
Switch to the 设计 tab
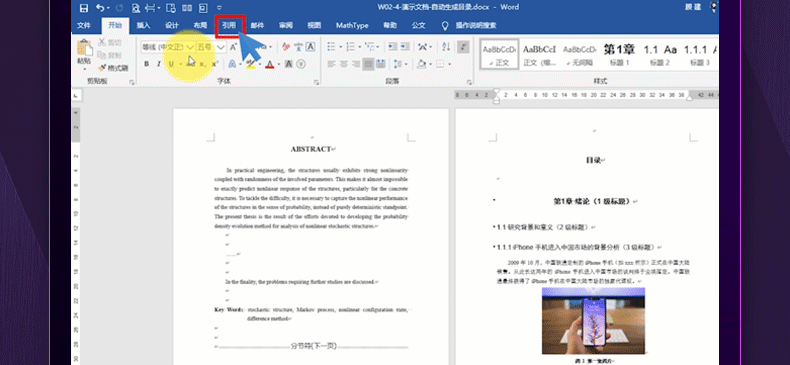(172, 26)
